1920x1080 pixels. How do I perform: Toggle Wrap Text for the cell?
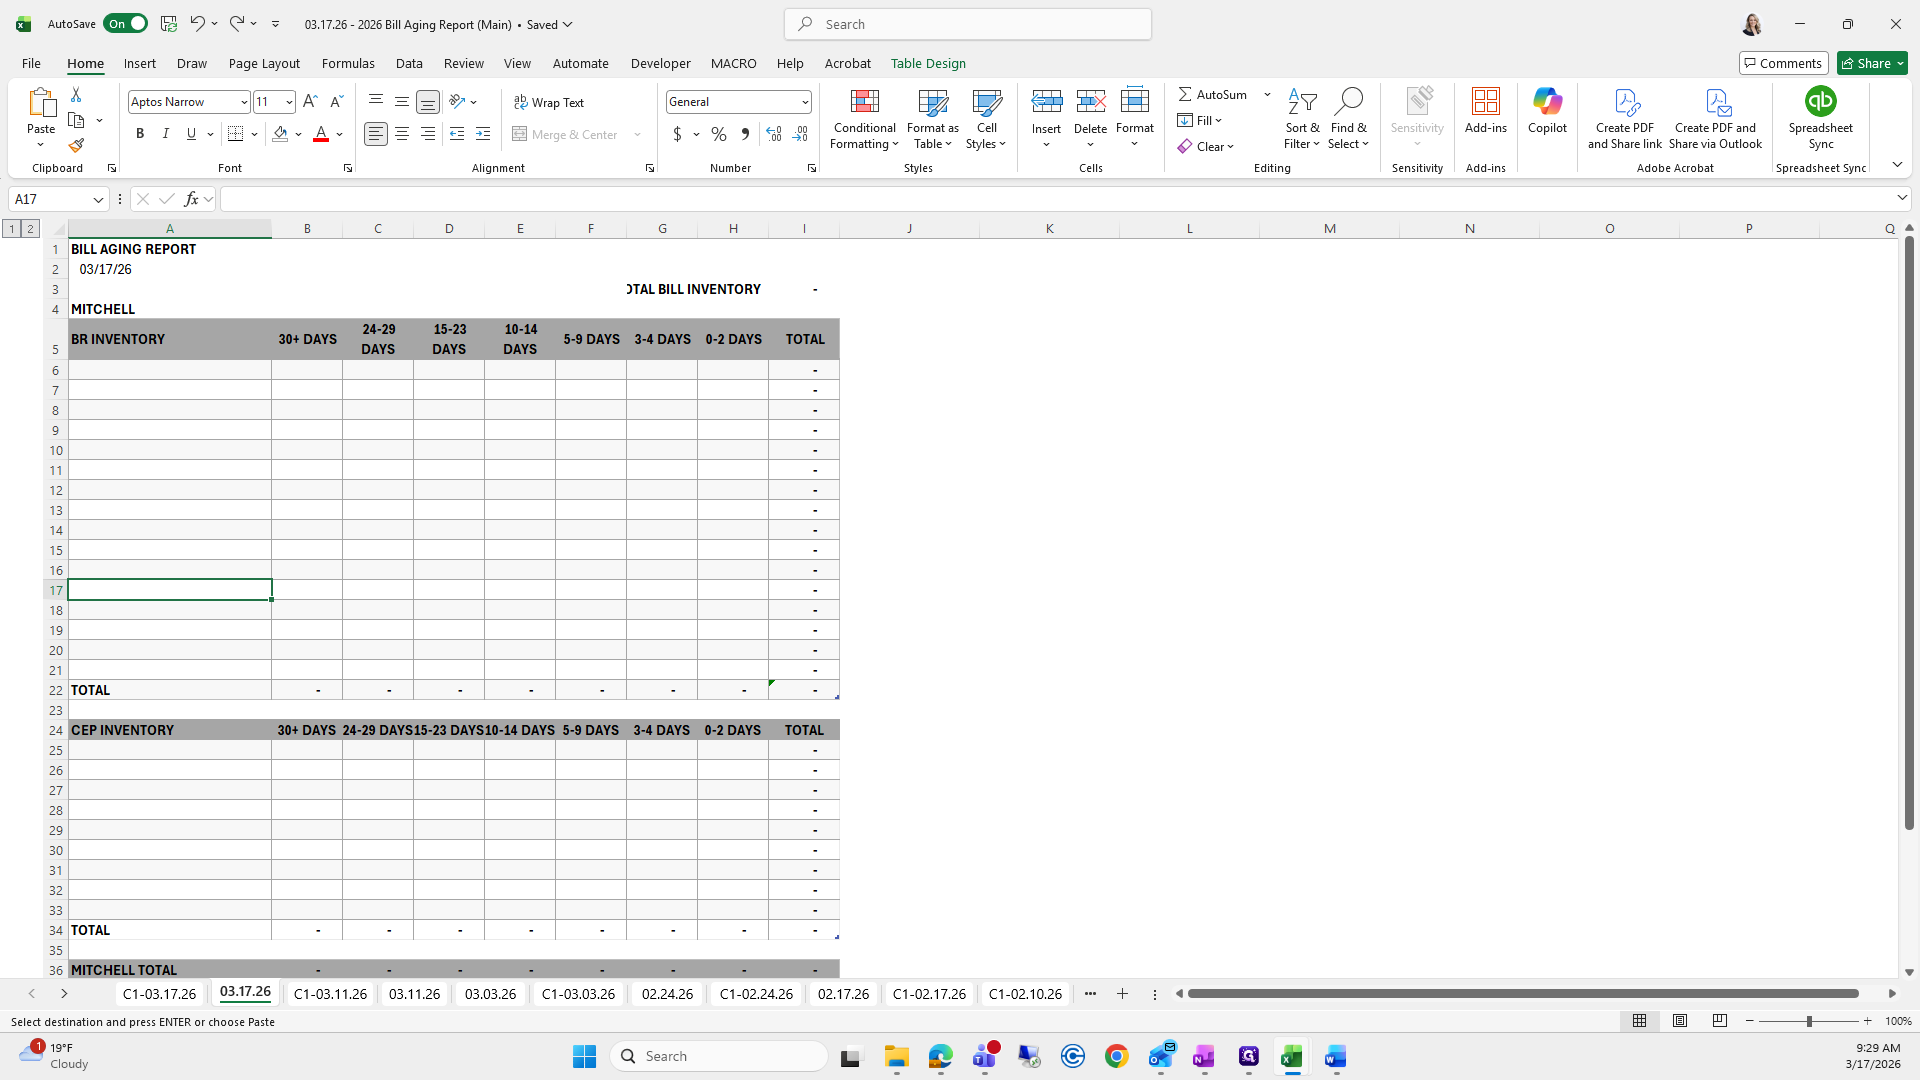click(548, 102)
